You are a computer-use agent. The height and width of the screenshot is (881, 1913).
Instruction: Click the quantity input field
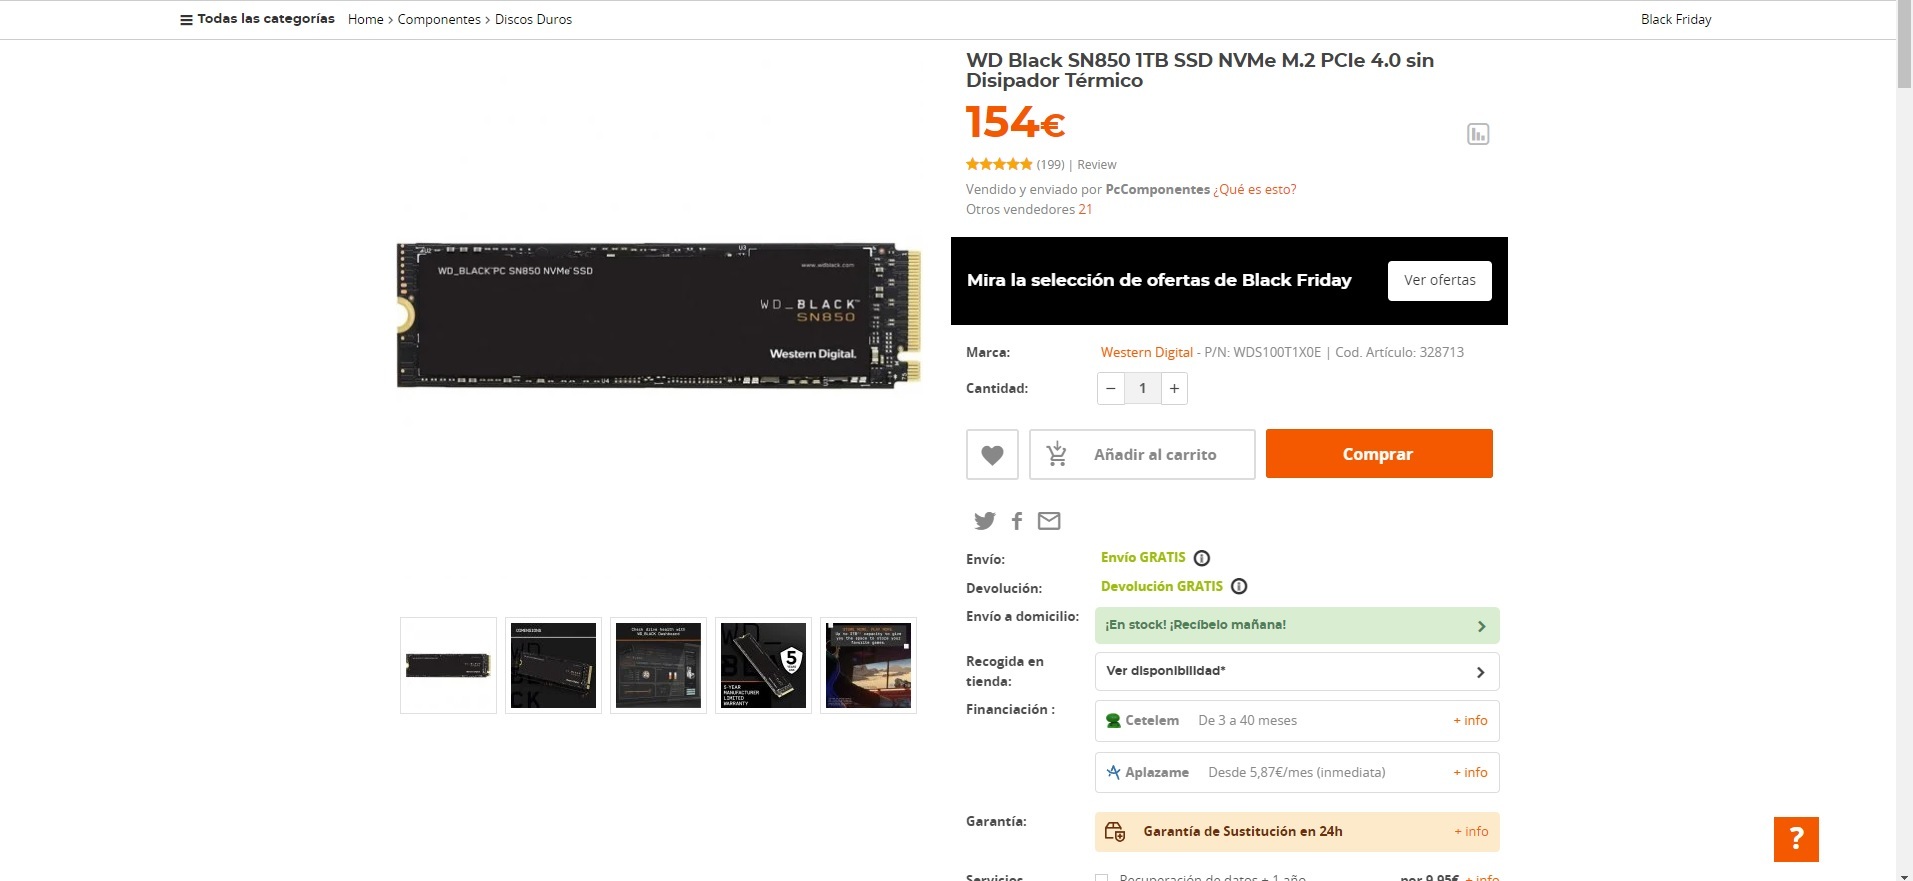1142,388
